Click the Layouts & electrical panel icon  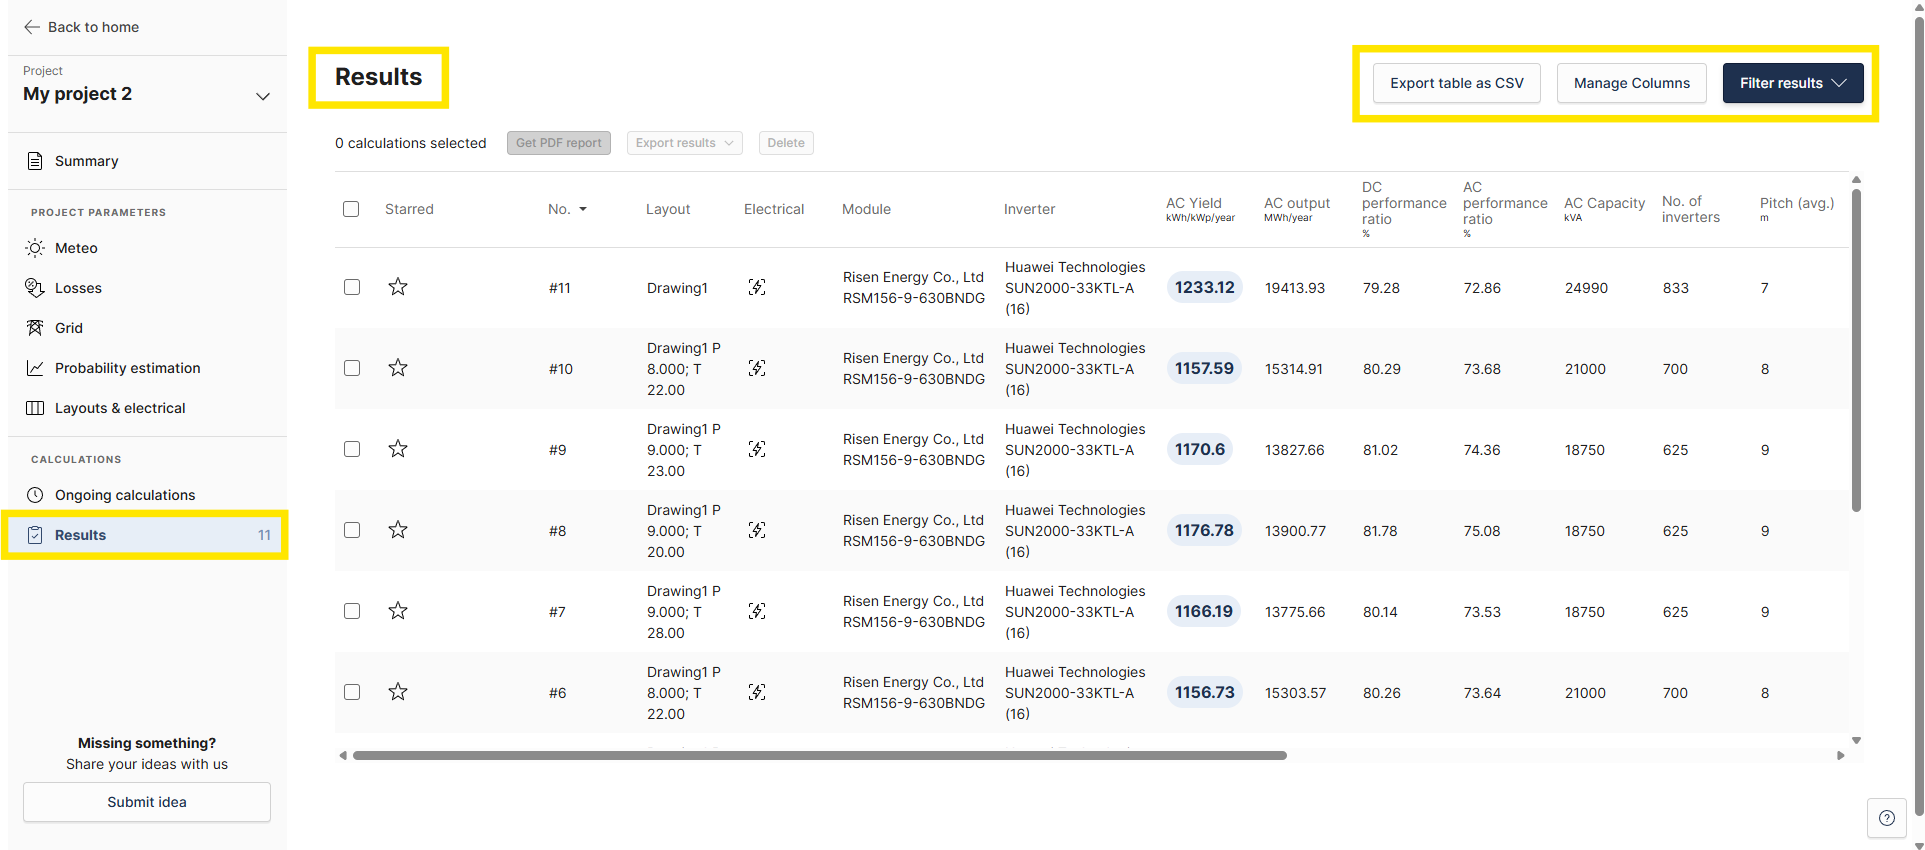[35, 408]
